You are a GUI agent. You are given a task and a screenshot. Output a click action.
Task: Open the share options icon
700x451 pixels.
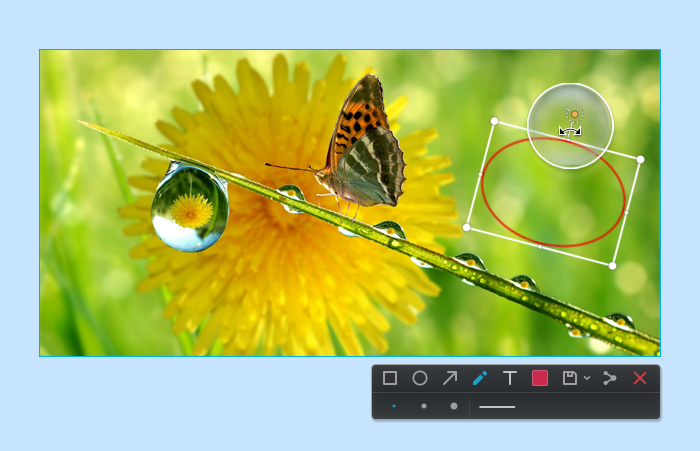[609, 378]
